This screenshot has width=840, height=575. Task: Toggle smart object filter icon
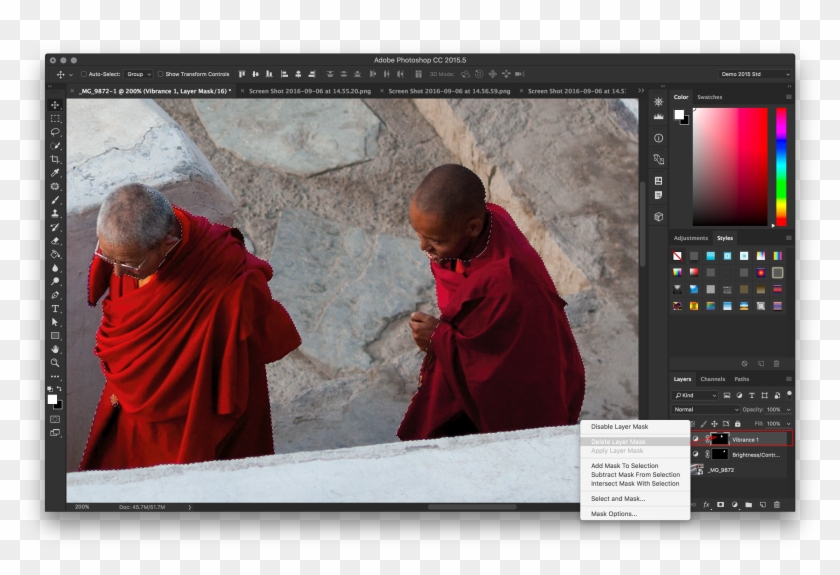(777, 395)
